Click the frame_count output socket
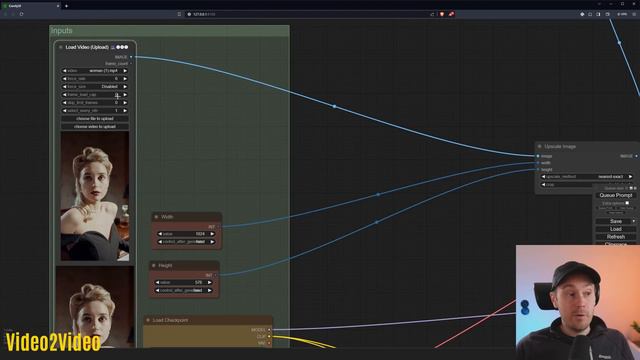 click(x=131, y=64)
